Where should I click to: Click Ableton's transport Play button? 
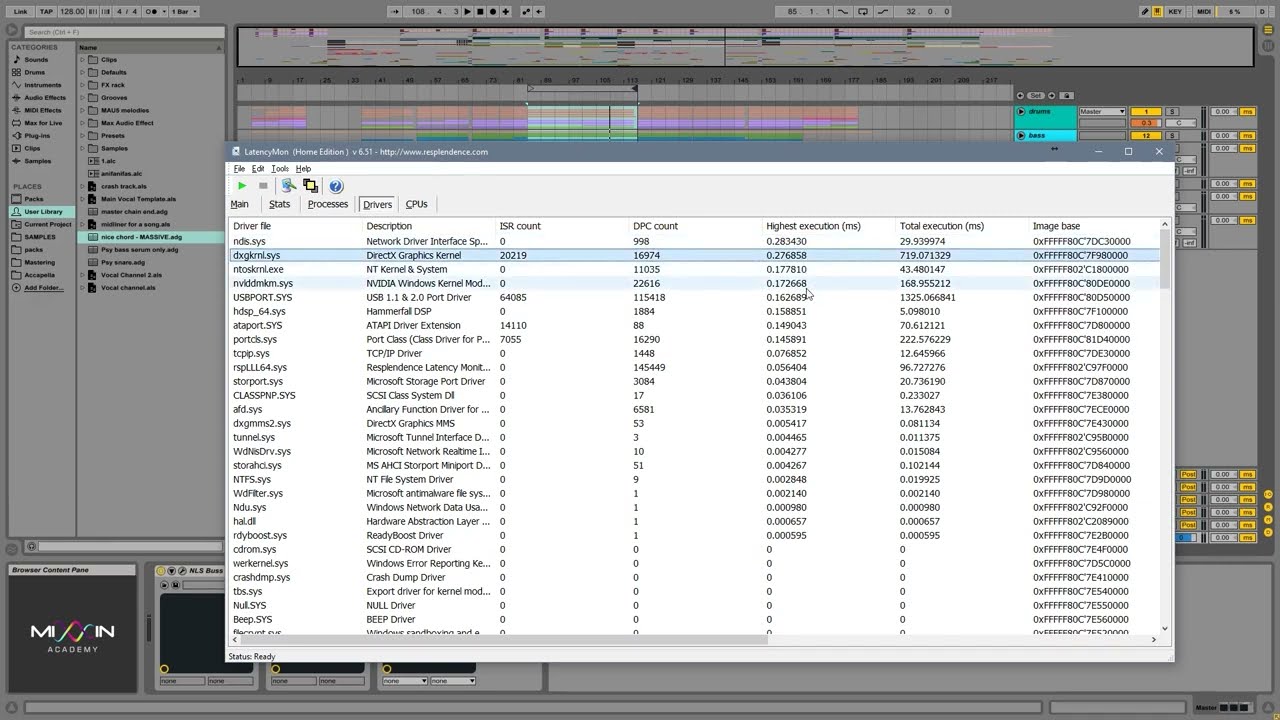[467, 12]
